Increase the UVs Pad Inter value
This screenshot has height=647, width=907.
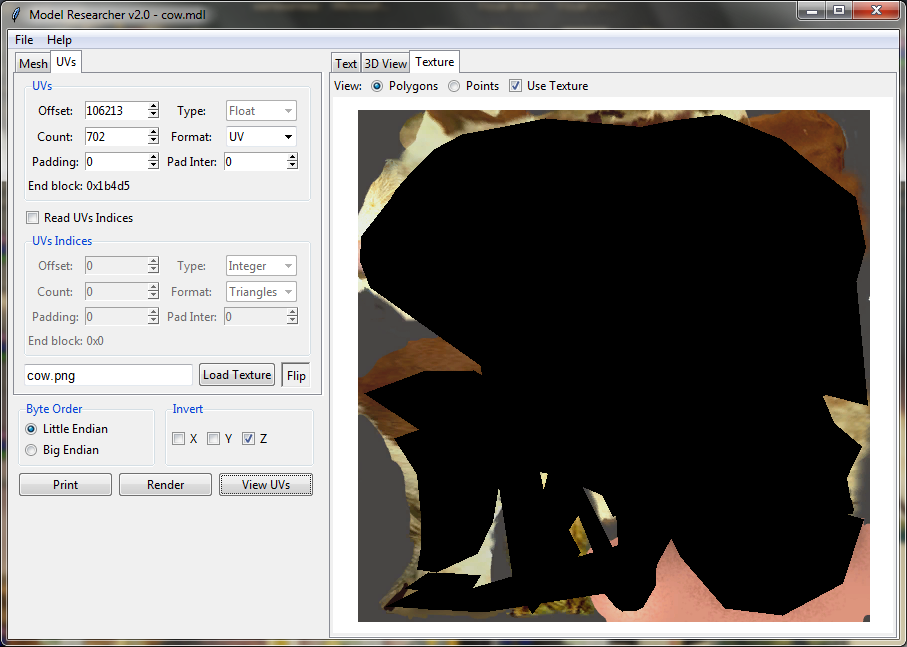point(293,157)
